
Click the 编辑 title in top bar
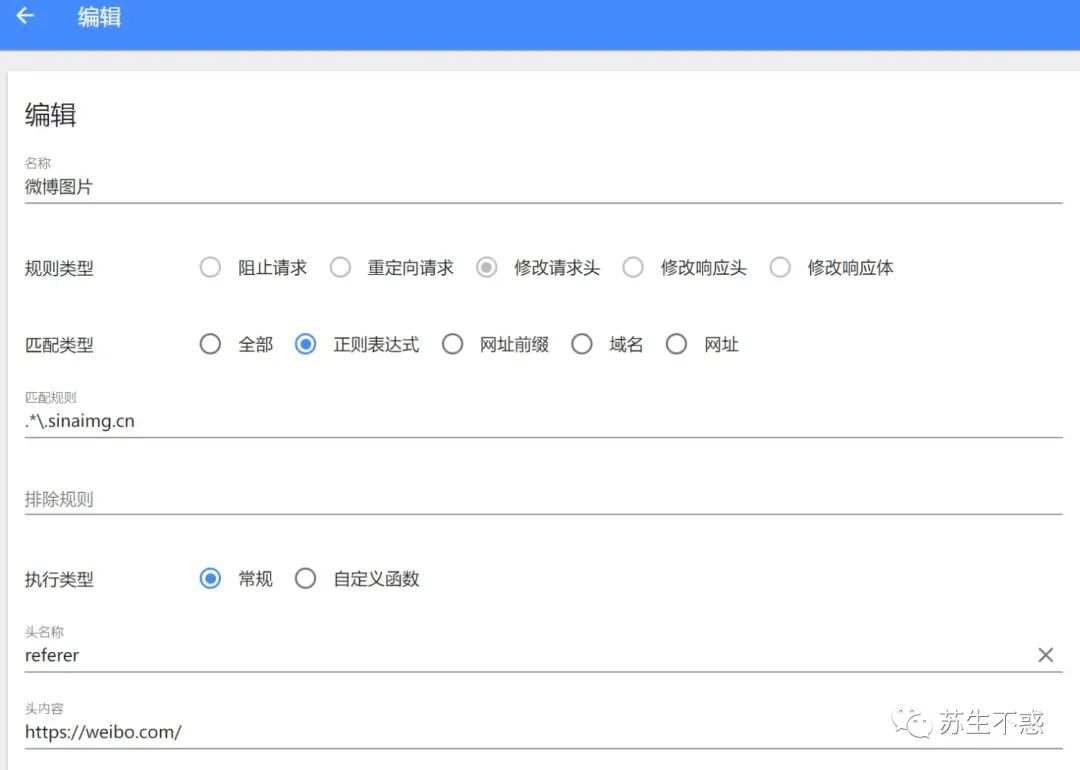coord(100,17)
